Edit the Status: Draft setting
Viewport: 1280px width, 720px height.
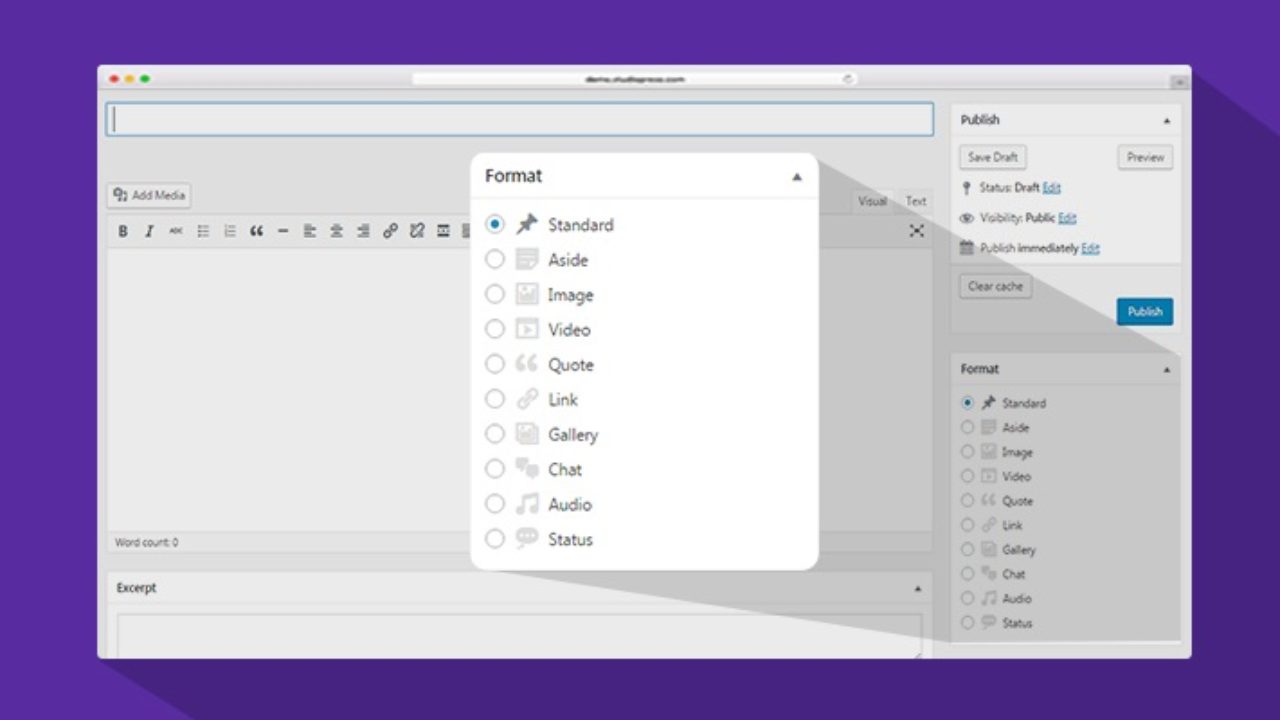point(1051,188)
